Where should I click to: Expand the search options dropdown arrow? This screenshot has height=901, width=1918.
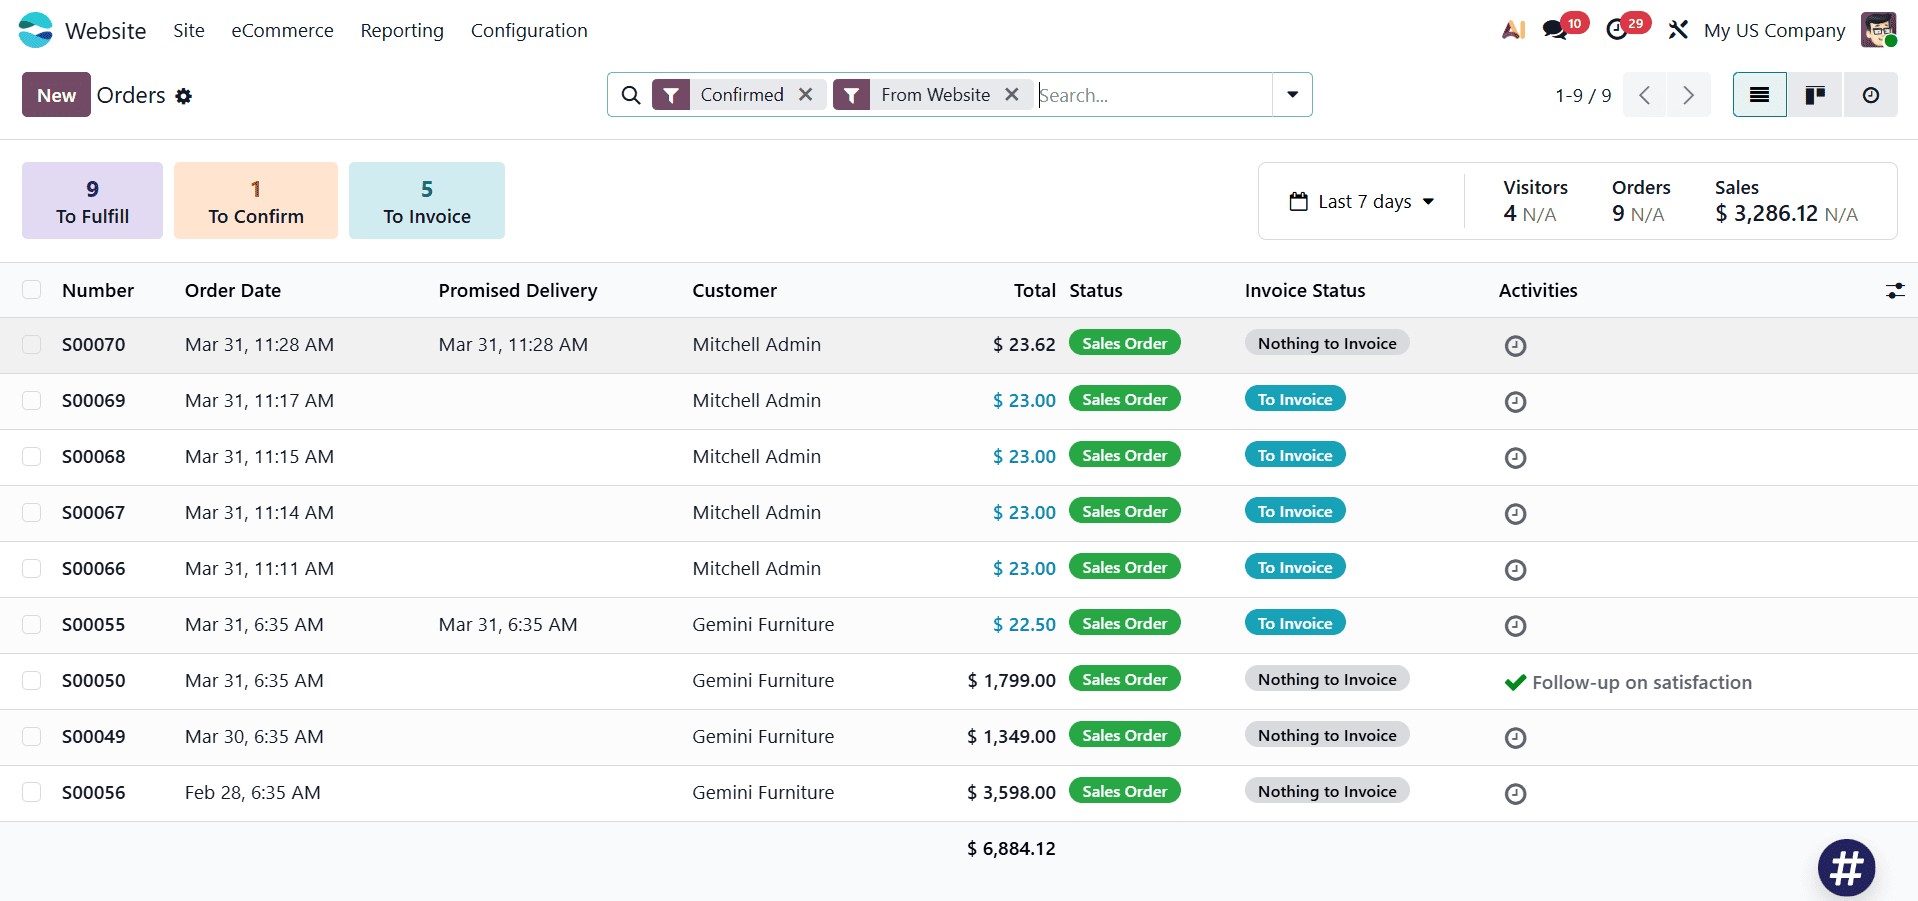point(1292,94)
